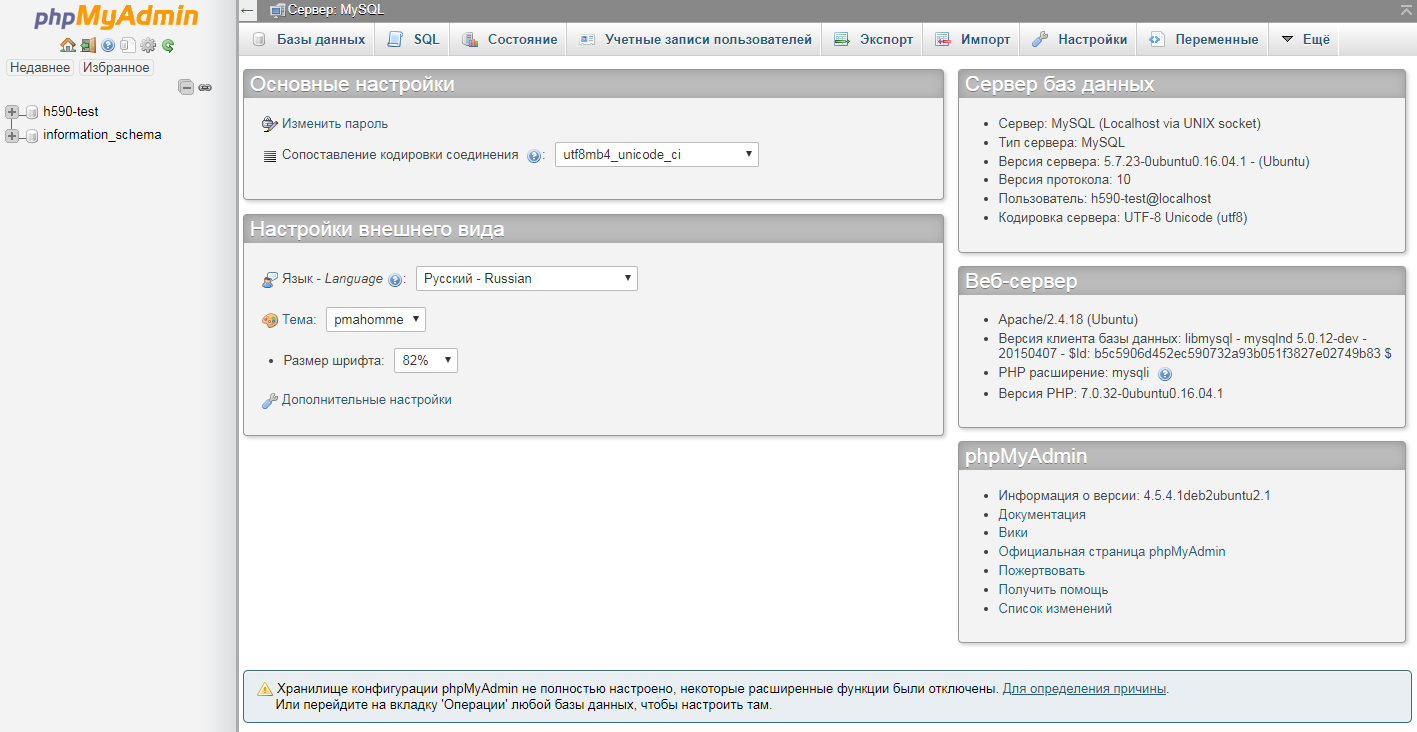Click text Версия протокола: 10

[1065, 180]
